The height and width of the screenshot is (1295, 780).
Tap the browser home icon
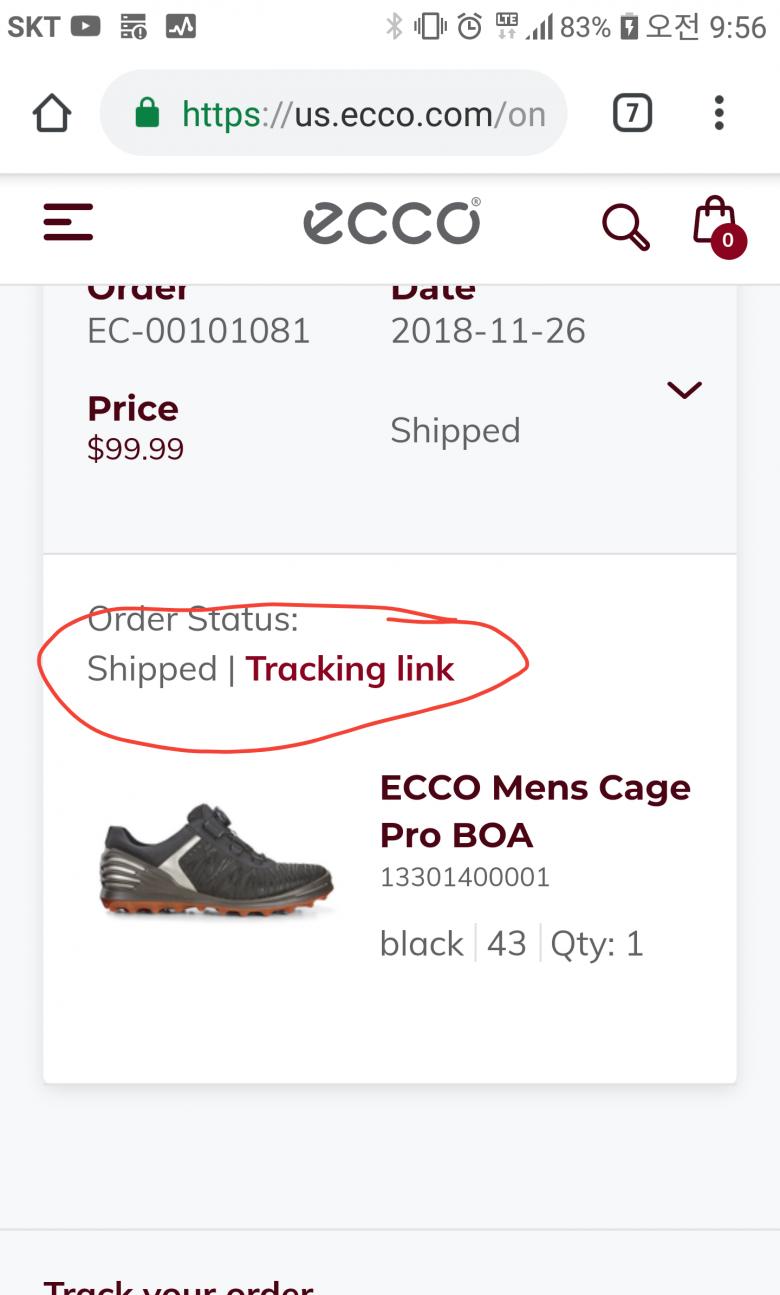(x=52, y=113)
